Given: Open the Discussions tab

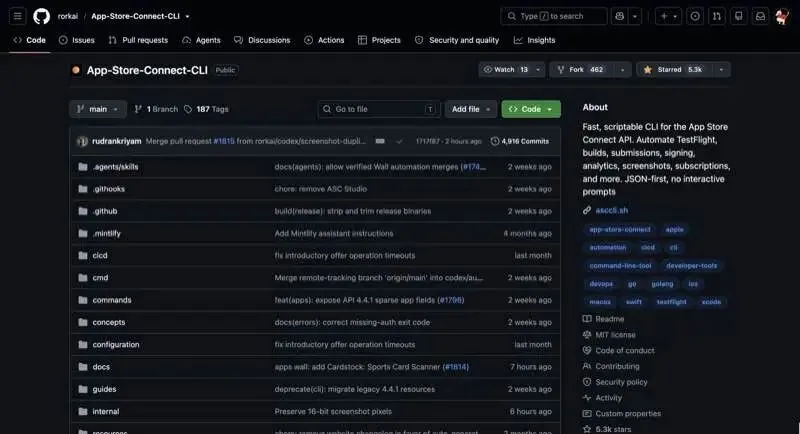Looking at the screenshot, I should (x=262, y=40).
